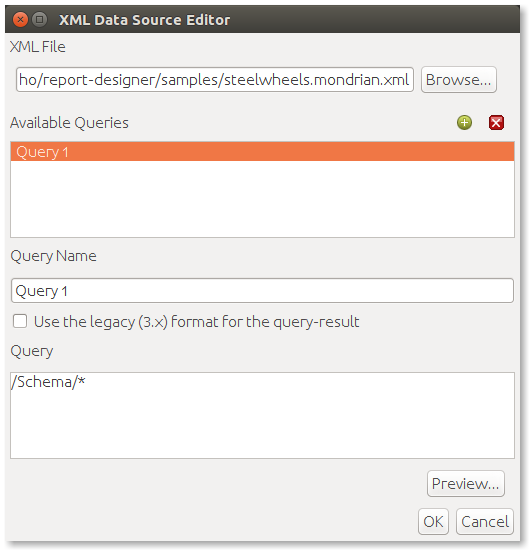The image size is (529, 550).
Task: Click empty space in Available Queries list
Action: click(x=262, y=199)
